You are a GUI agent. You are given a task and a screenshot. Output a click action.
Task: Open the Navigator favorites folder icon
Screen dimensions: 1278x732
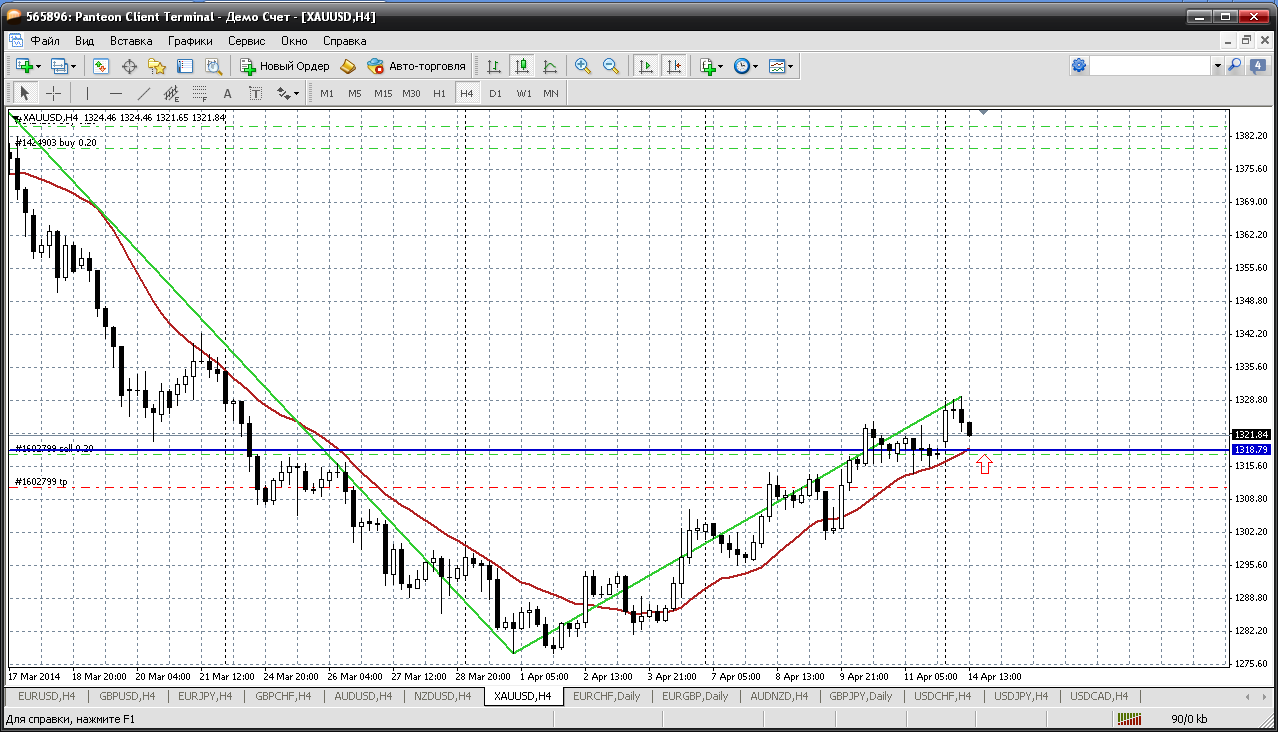(x=157, y=66)
